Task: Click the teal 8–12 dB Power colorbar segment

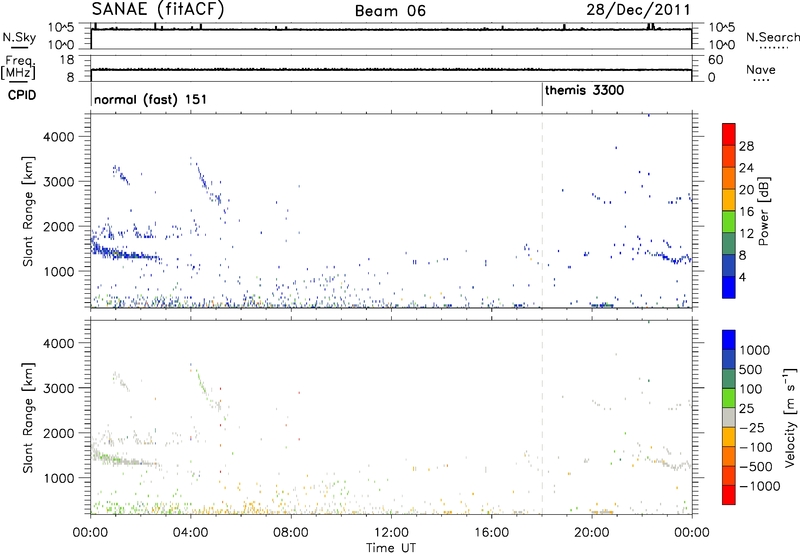Action: click(729, 244)
